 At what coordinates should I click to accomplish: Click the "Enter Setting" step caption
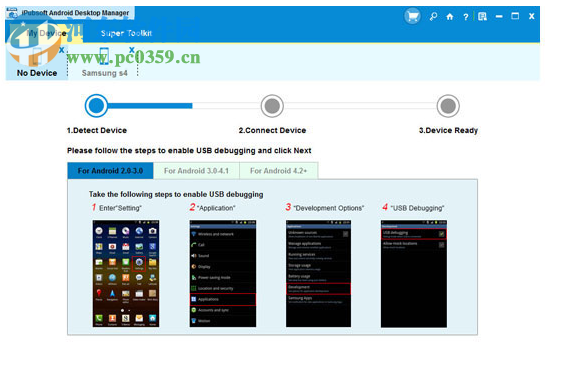click(x=120, y=208)
